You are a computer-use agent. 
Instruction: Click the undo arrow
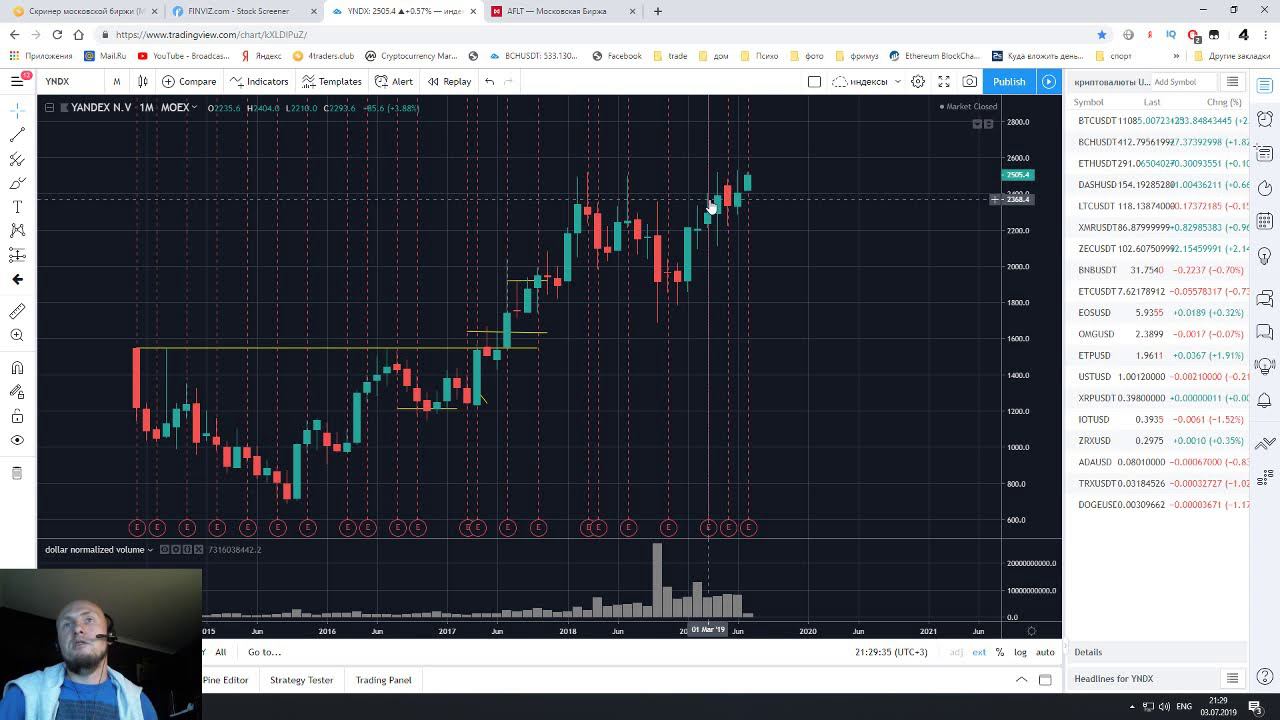(489, 81)
